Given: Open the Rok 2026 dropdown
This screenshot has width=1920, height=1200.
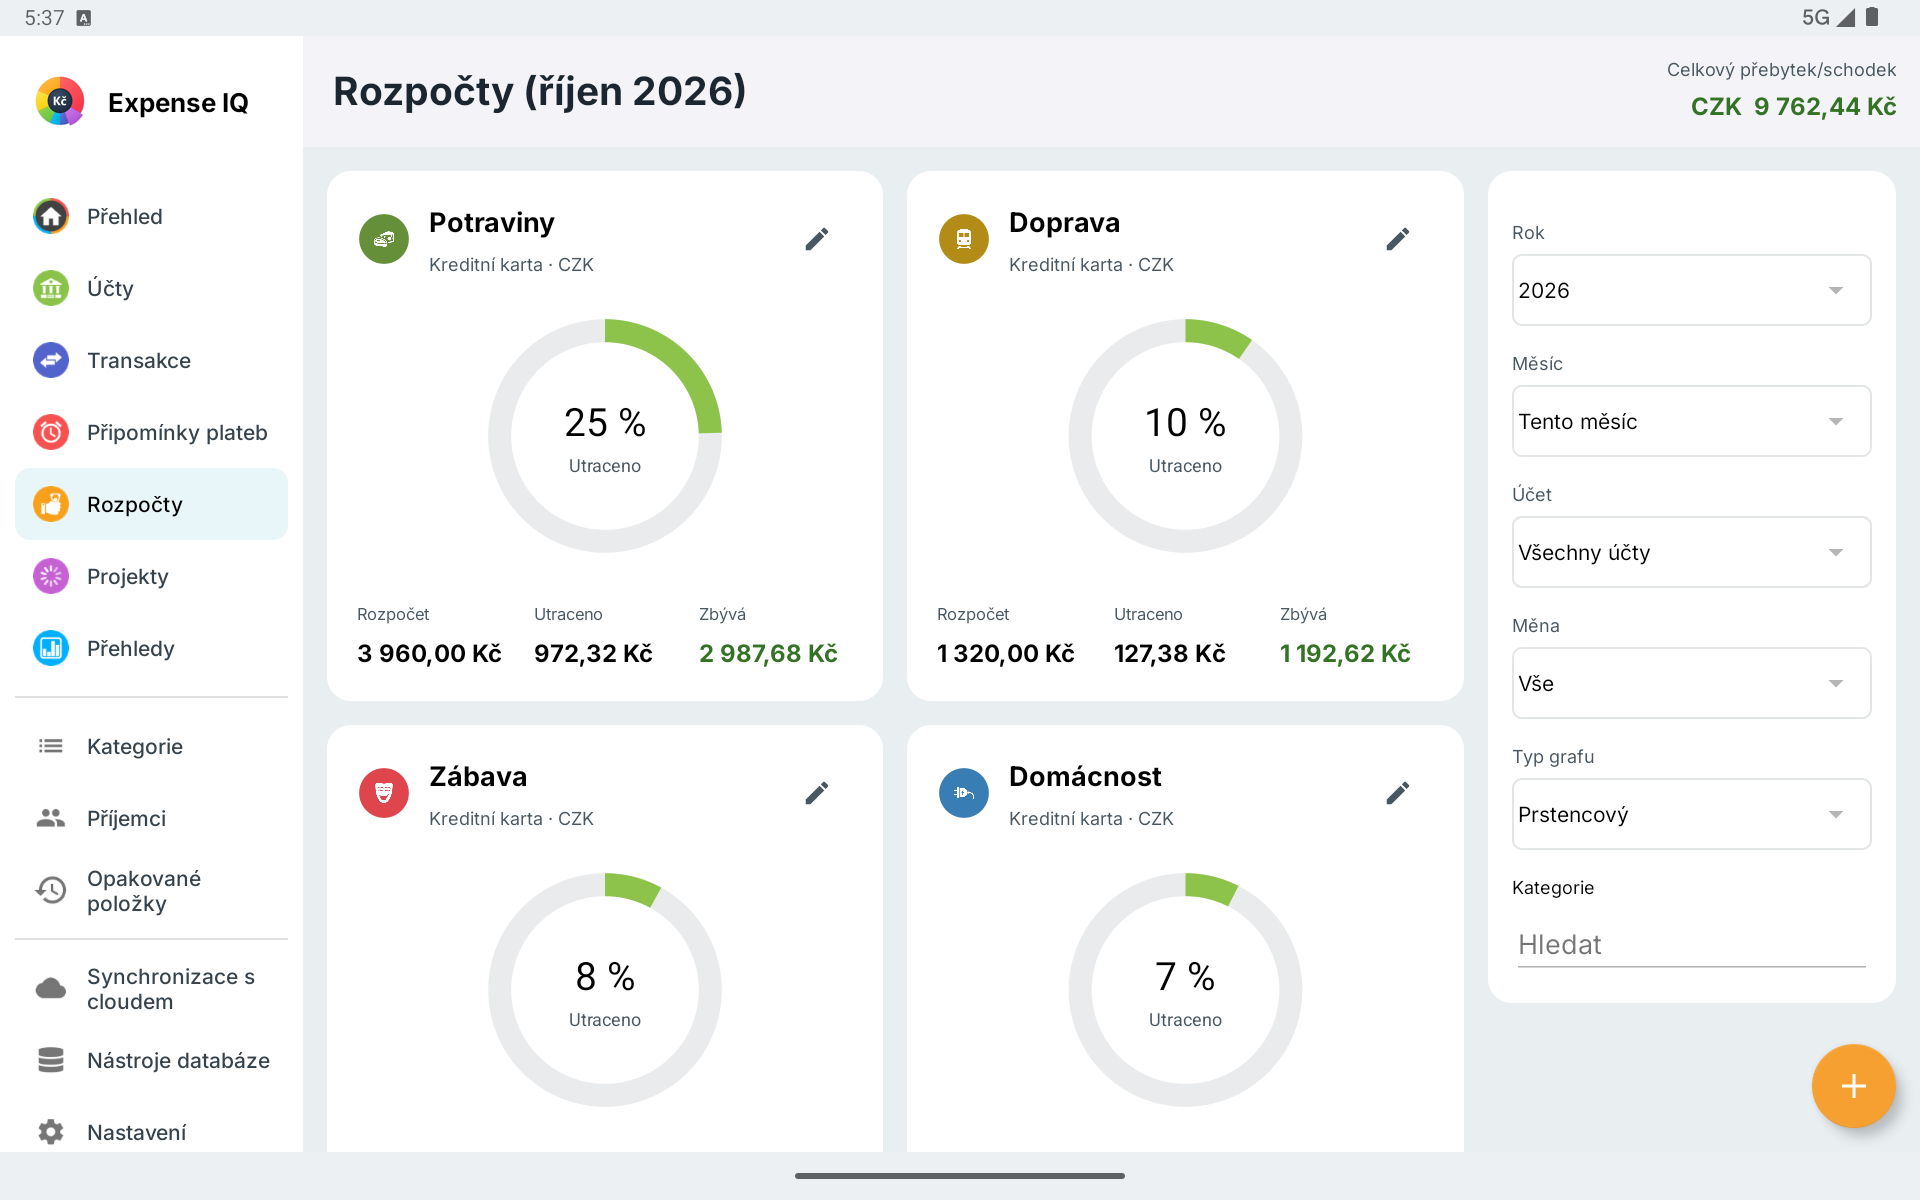Looking at the screenshot, I should 1691,290.
